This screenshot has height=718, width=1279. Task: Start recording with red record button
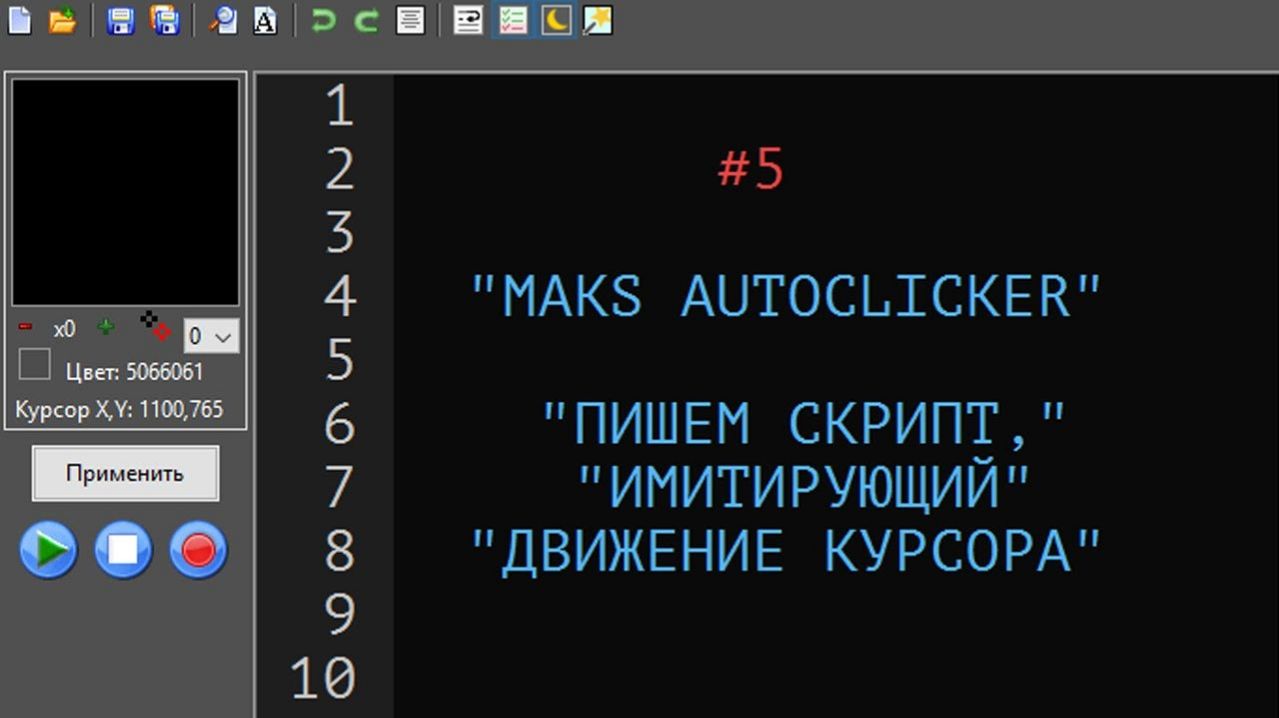[x=198, y=550]
